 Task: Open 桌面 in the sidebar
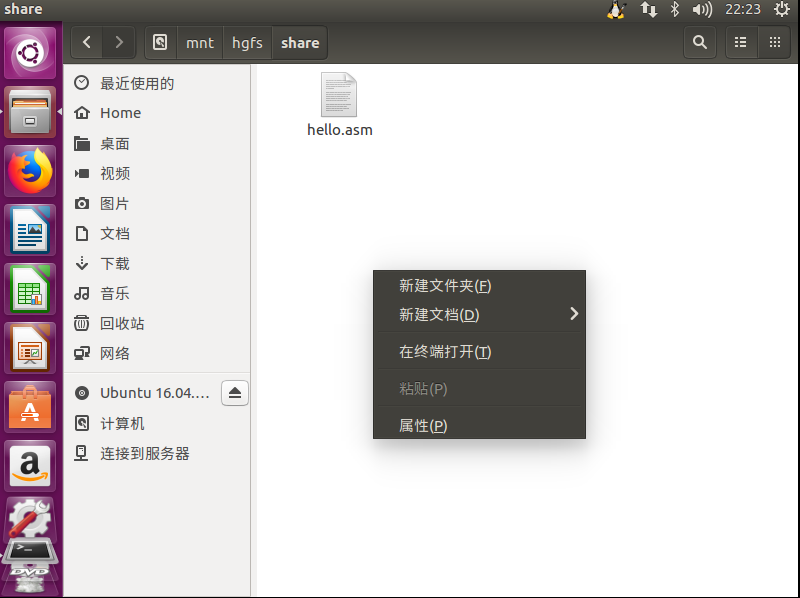point(157,143)
